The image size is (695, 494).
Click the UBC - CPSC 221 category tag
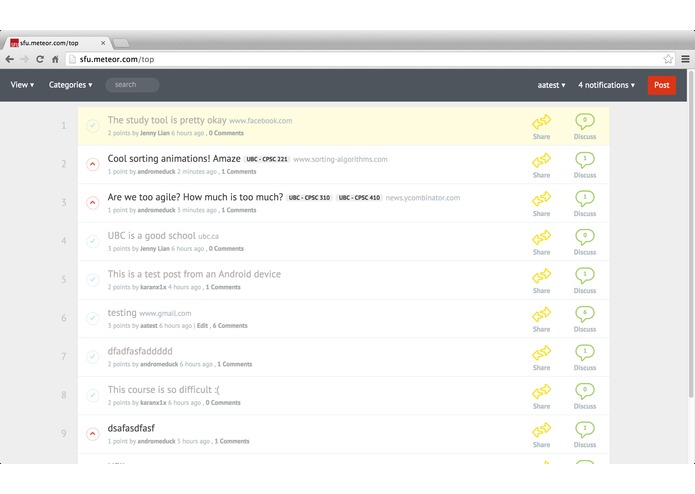pos(267,159)
